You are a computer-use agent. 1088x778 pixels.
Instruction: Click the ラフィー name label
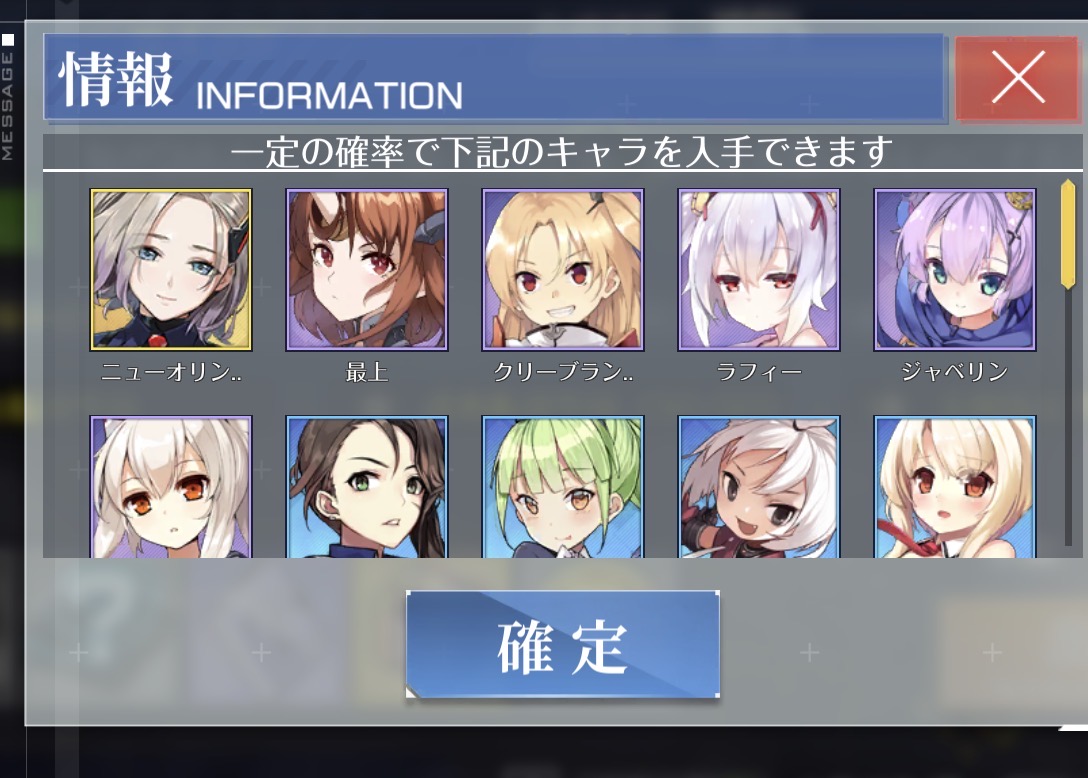point(758,373)
